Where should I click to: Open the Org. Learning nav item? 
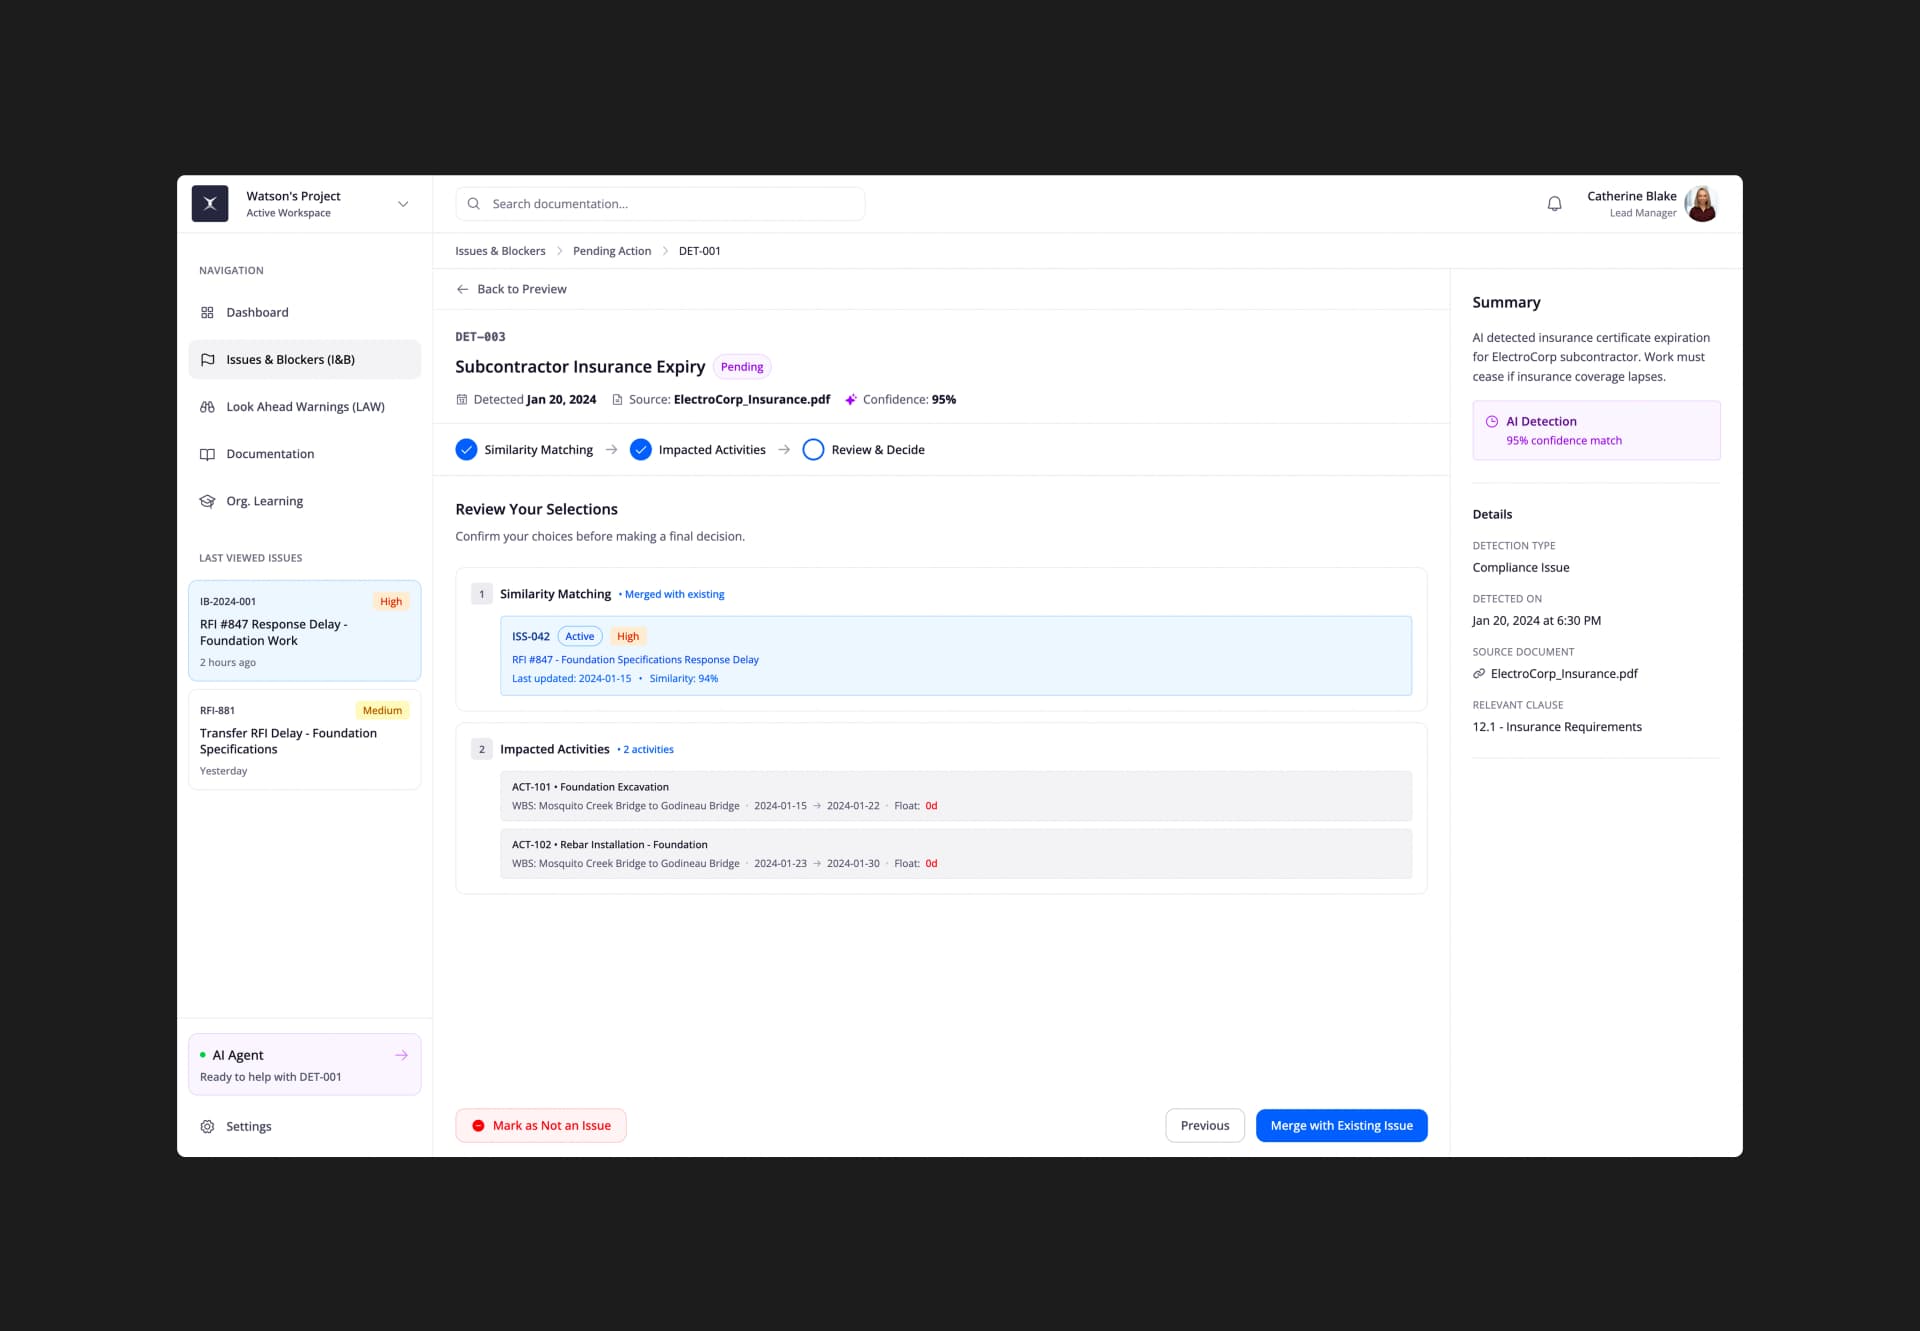(304, 501)
